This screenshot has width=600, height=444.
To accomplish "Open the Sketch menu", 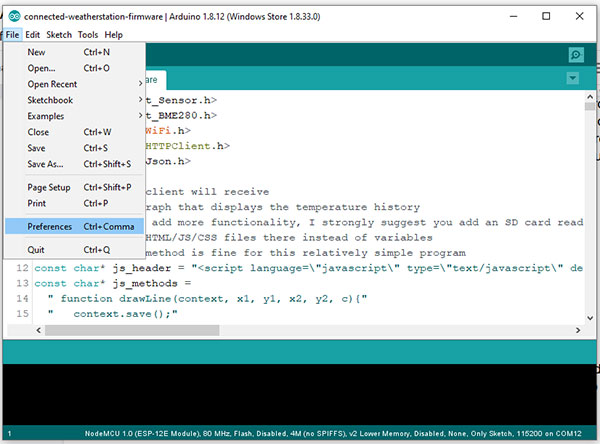I will [x=59, y=35].
